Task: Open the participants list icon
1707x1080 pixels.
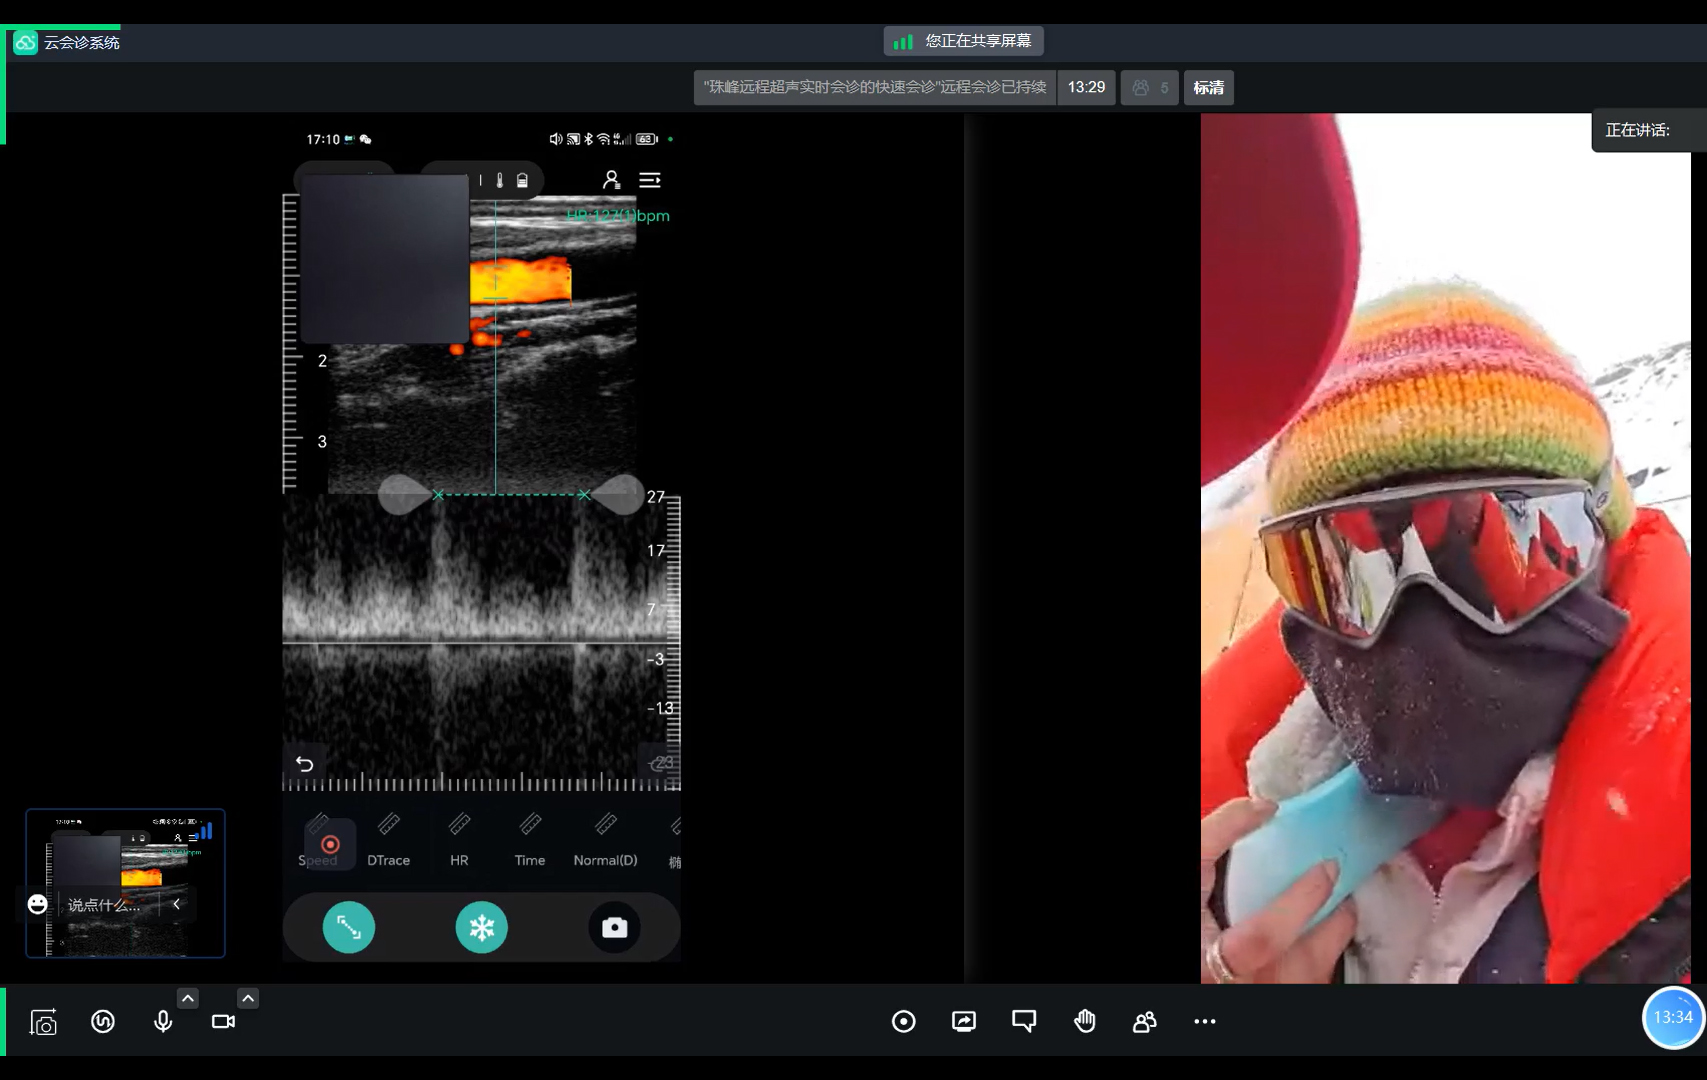Action: tap(1144, 1021)
